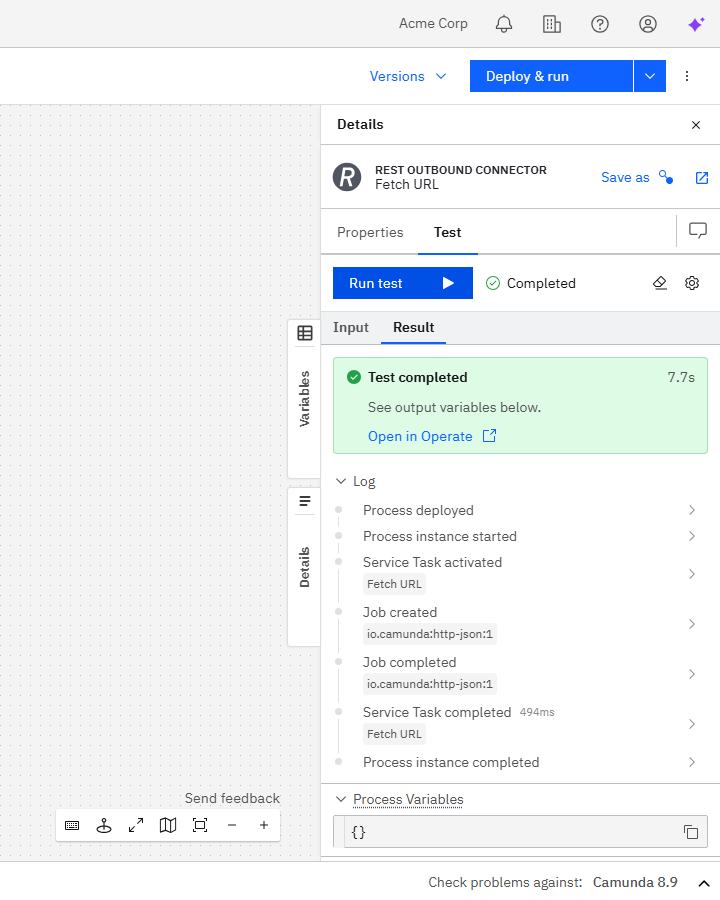Open the Versions dropdown
The width and height of the screenshot is (720, 900).
[408, 76]
